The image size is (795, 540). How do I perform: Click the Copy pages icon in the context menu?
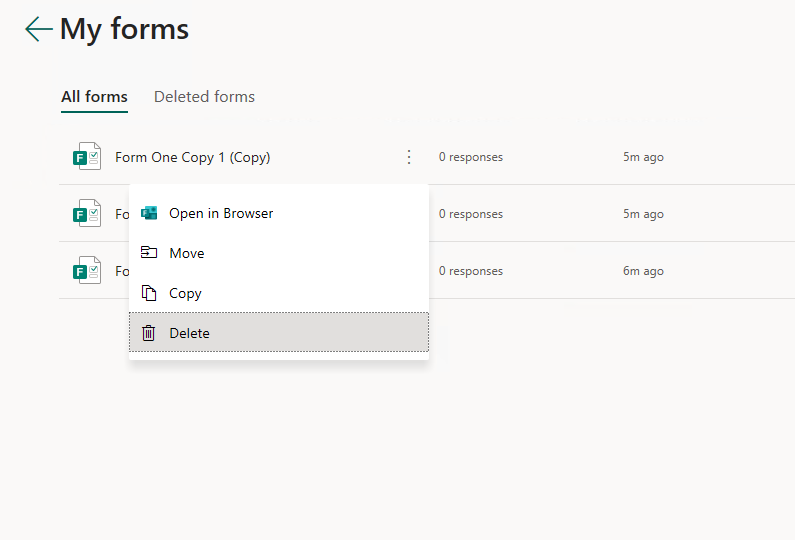point(149,293)
